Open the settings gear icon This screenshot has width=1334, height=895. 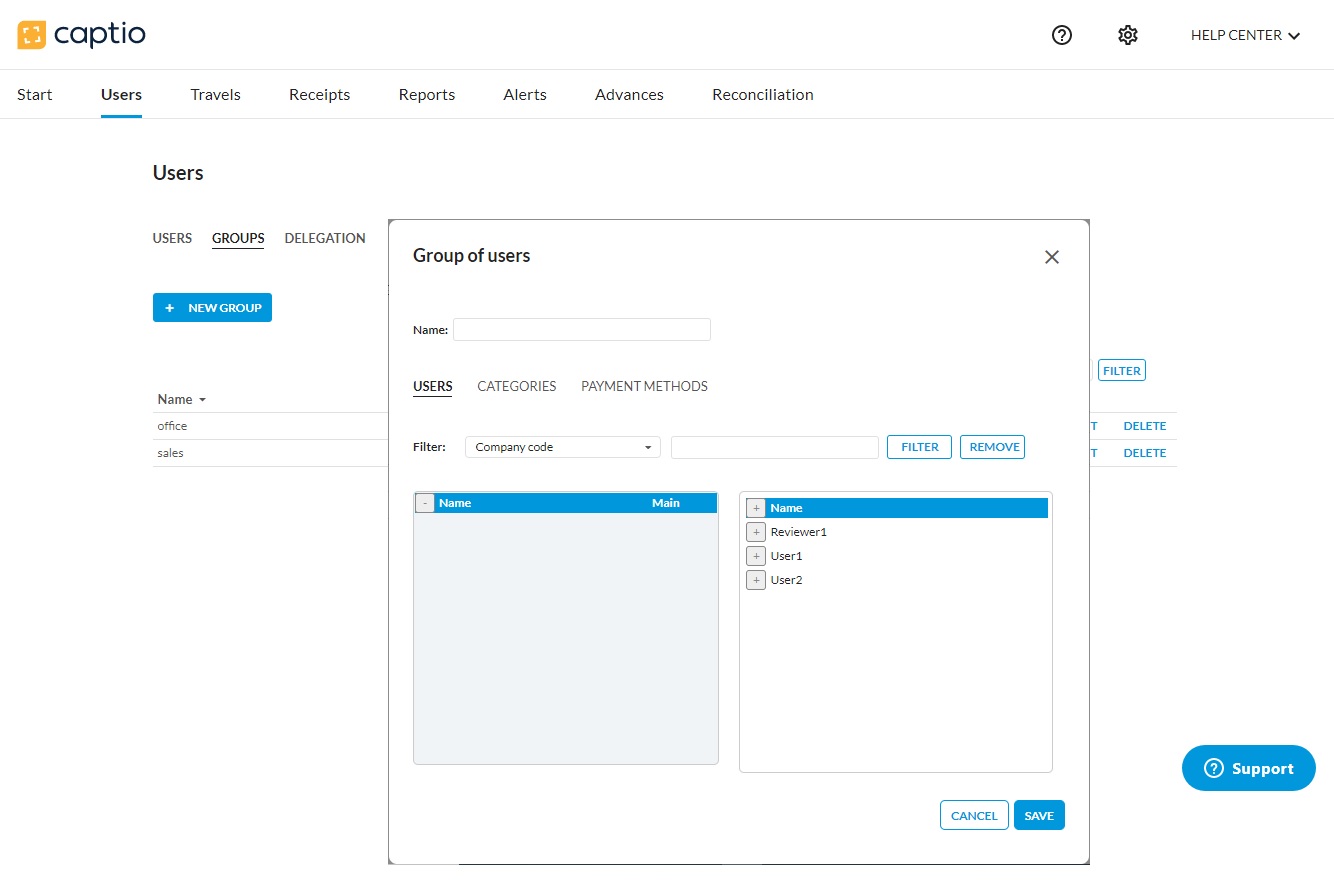(x=1128, y=35)
